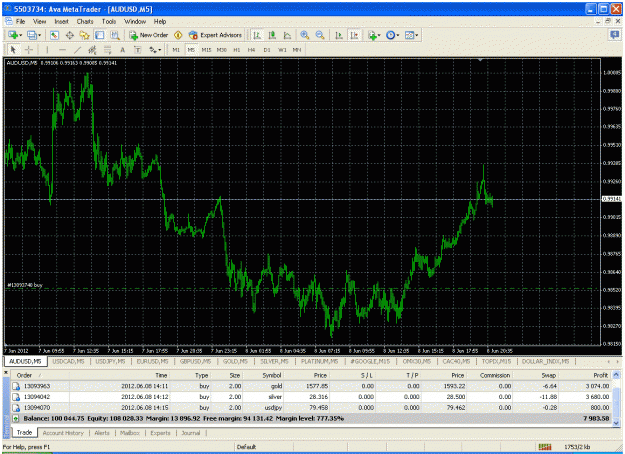Switch to H4 timeframe
Screen dimensions: 625x454
click(251, 50)
